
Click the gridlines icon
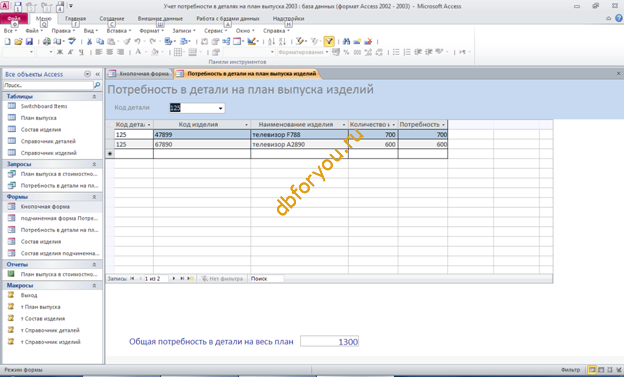tap(178, 52)
